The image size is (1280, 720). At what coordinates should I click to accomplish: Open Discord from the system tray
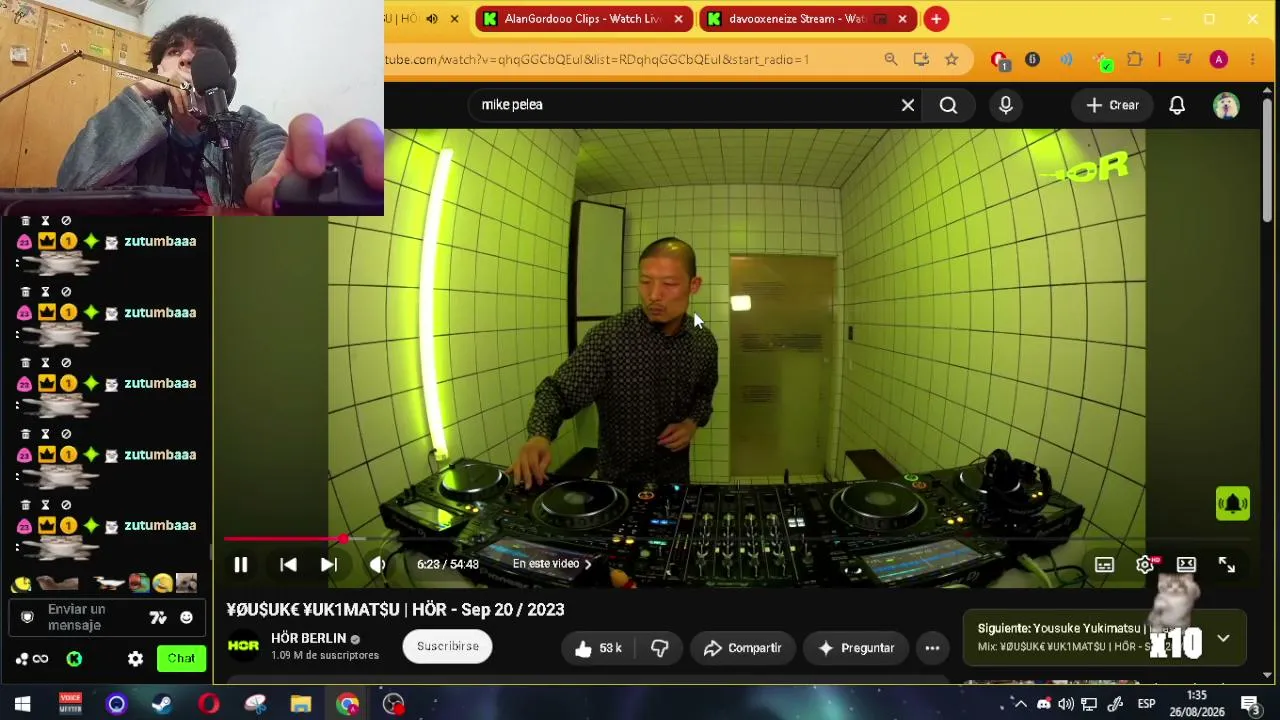tap(1044, 704)
